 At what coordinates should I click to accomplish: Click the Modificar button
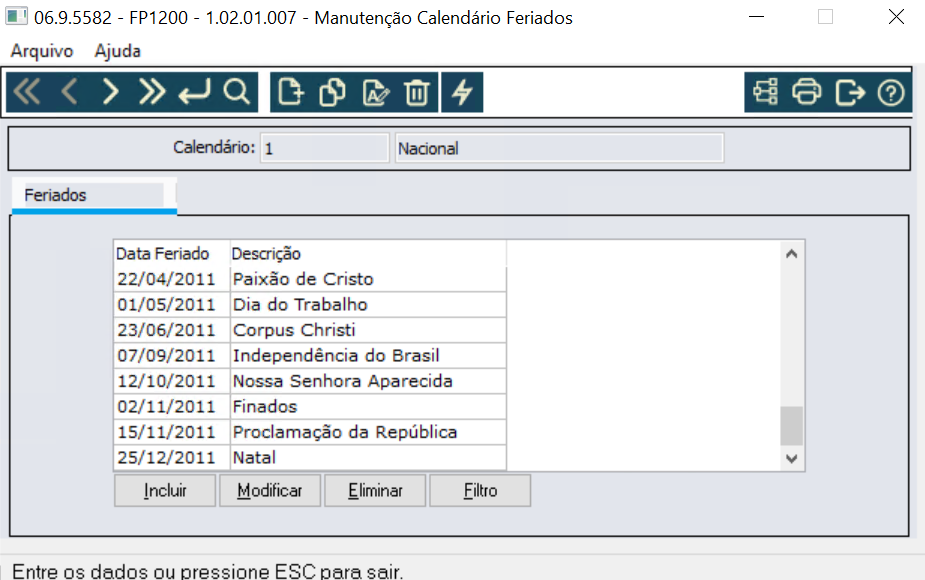tap(270, 490)
